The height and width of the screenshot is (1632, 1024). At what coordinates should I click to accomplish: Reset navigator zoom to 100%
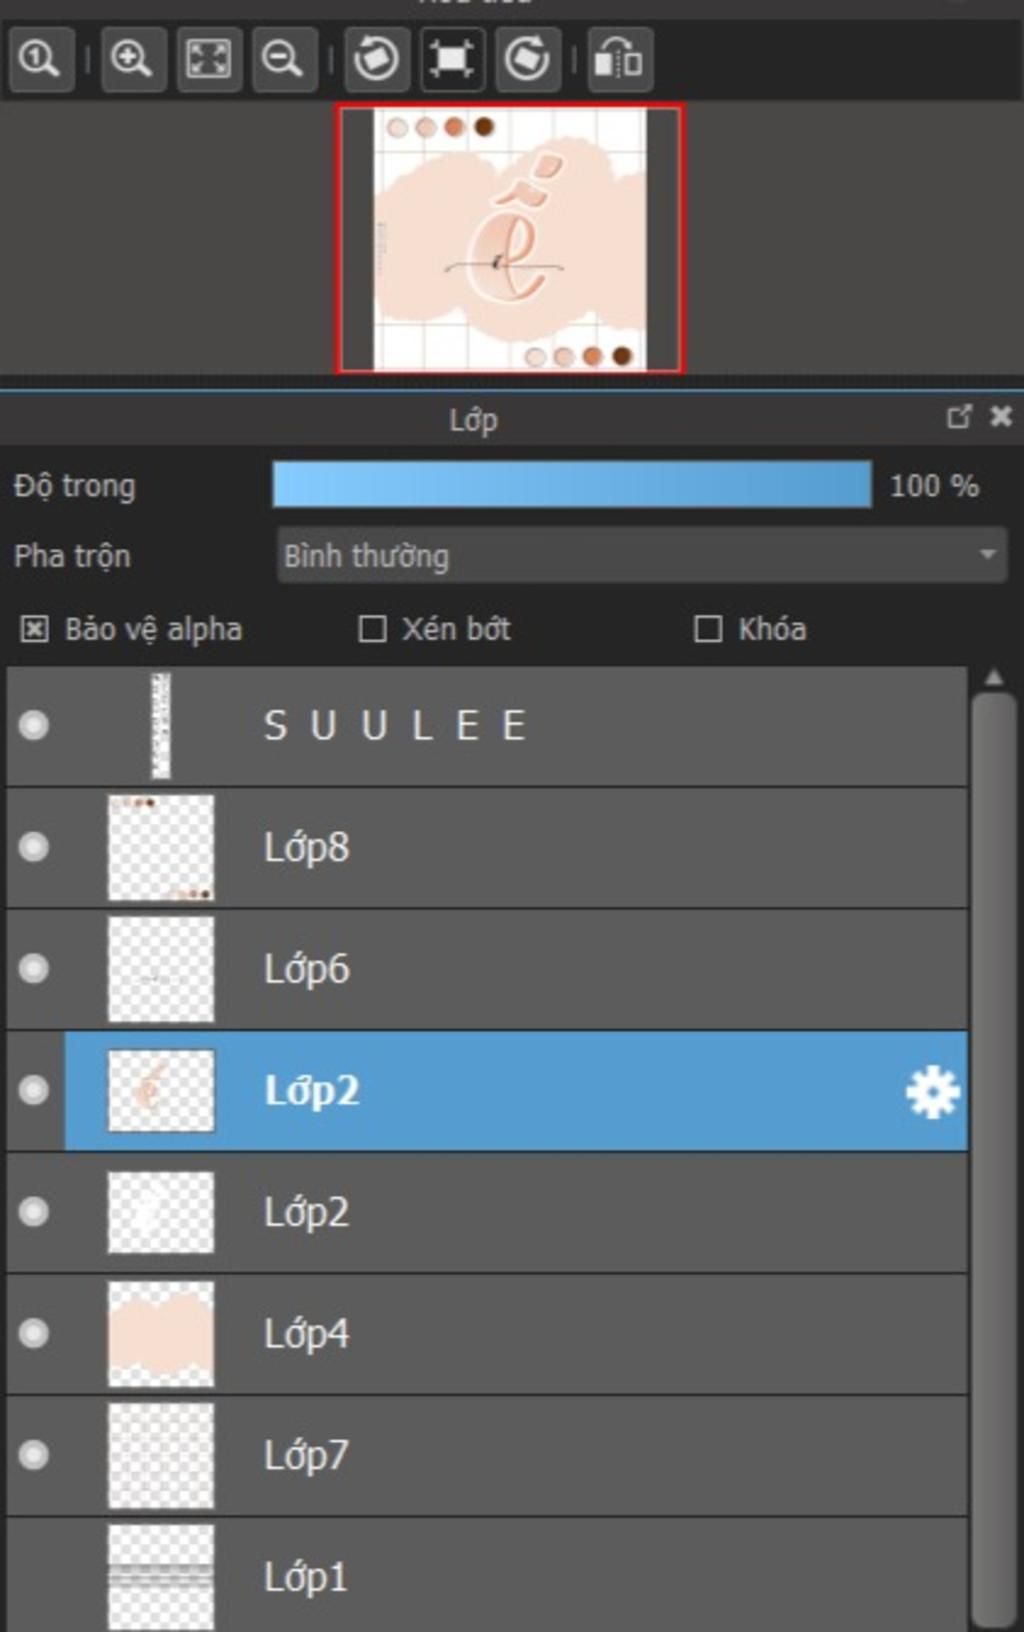40,59
